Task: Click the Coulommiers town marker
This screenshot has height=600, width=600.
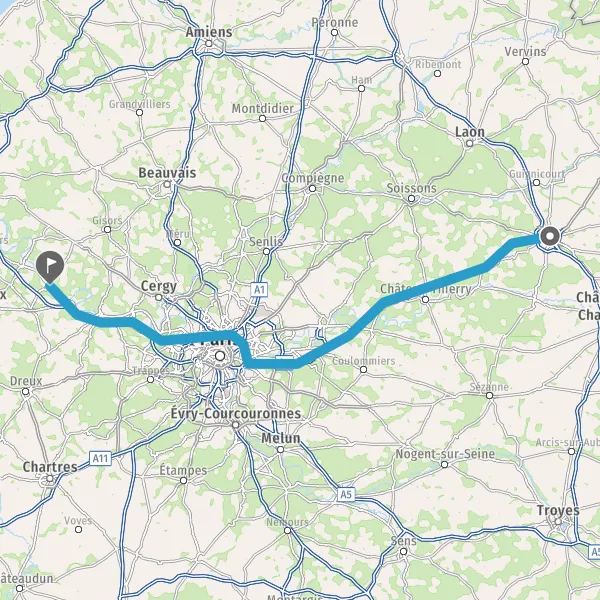Action: point(364,369)
